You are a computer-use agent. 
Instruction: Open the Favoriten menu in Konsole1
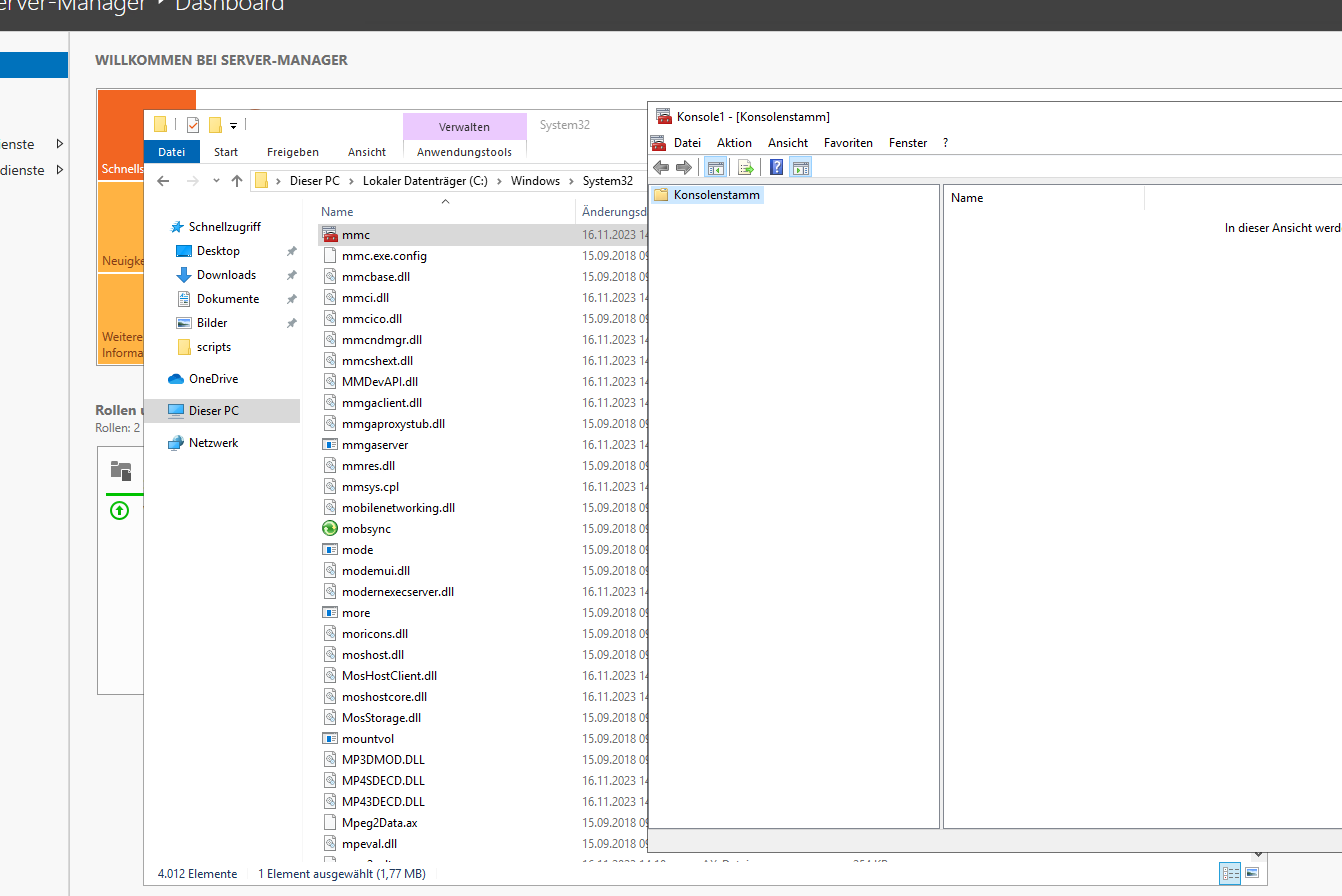848,143
